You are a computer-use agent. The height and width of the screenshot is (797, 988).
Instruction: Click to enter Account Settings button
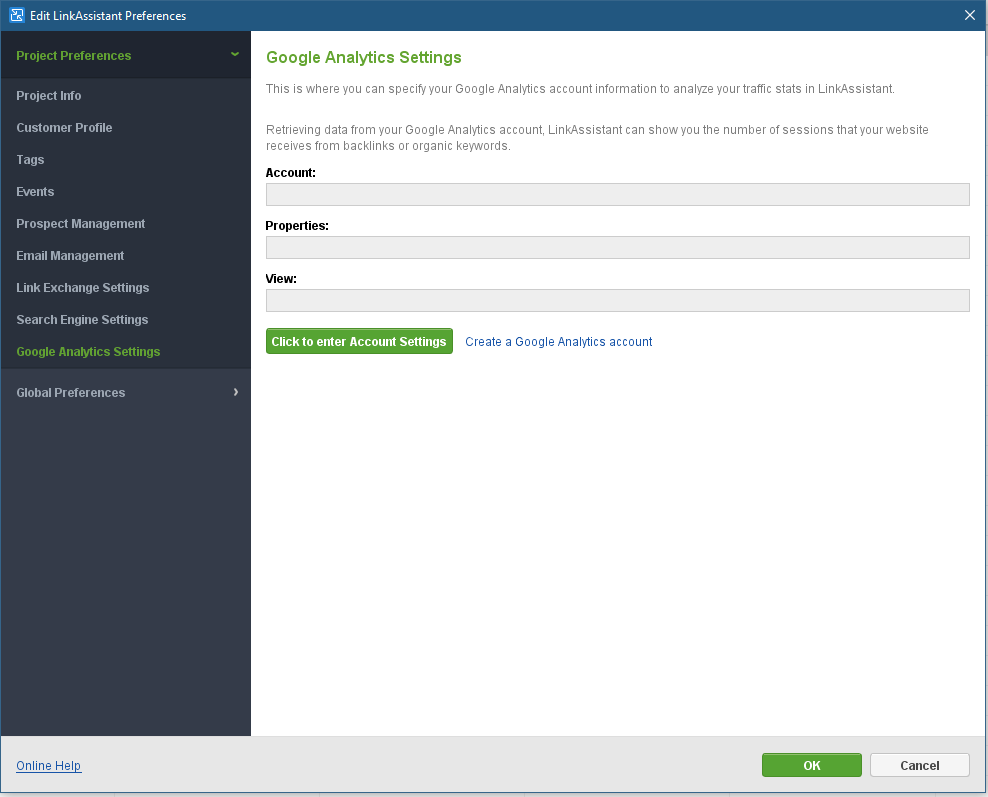click(359, 341)
